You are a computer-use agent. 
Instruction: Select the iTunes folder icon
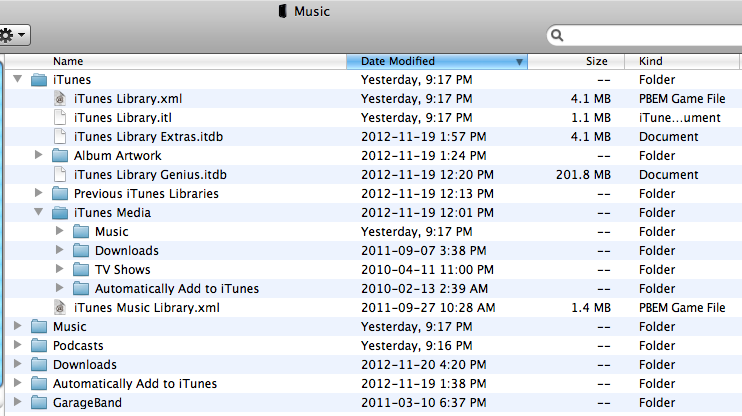coord(39,80)
